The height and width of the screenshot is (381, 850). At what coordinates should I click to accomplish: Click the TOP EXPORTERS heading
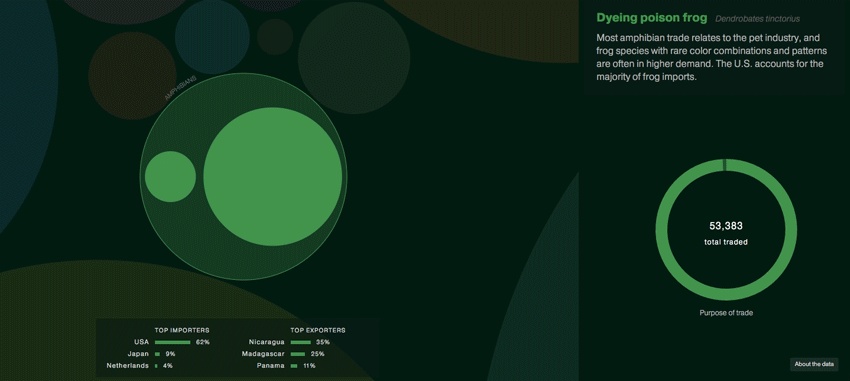click(318, 330)
